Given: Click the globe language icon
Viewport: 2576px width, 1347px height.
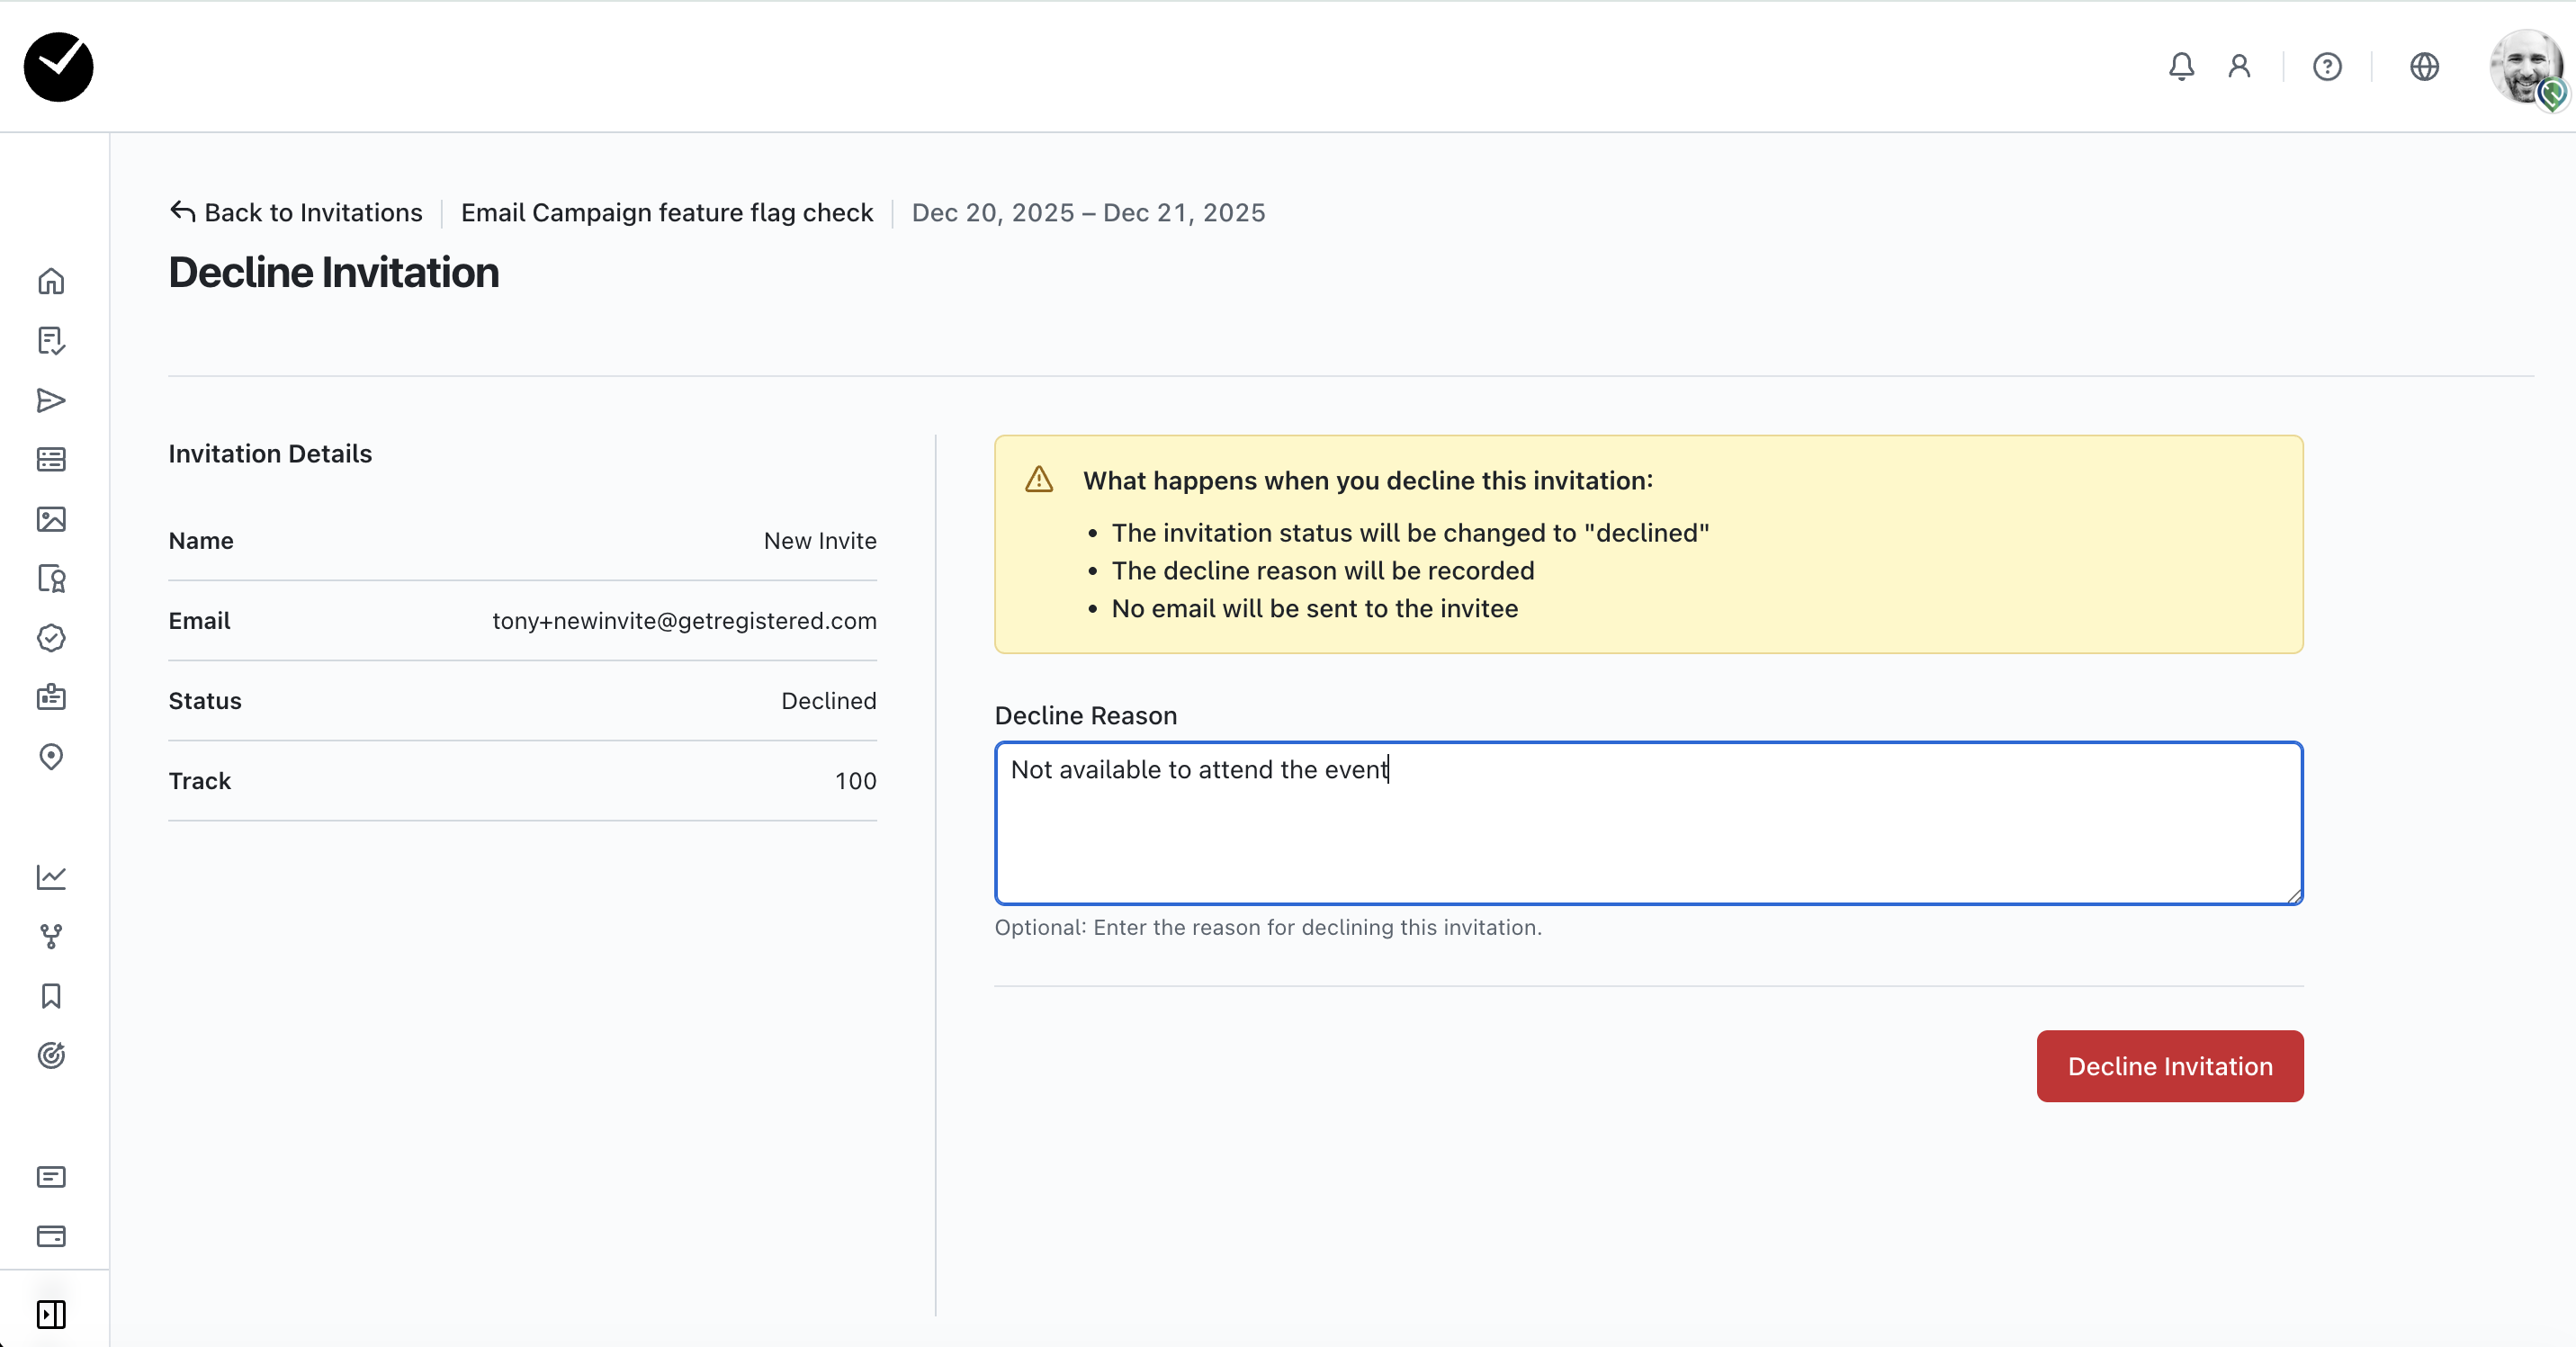Looking at the screenshot, I should pyautogui.click(x=2424, y=67).
